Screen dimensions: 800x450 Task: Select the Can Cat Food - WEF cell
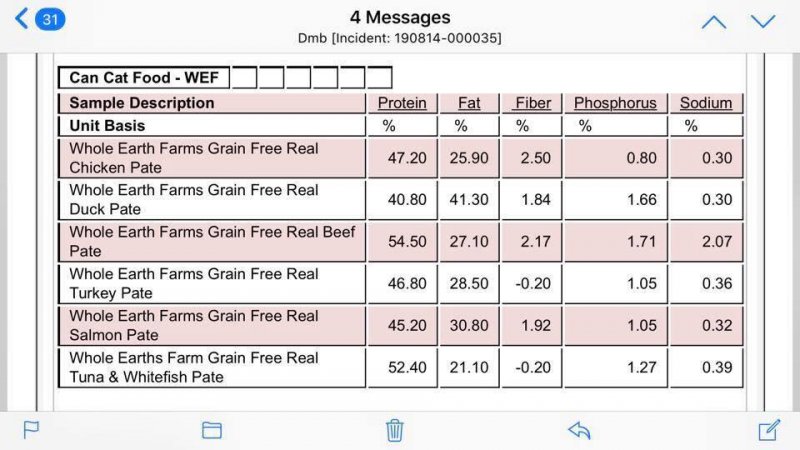coord(143,78)
